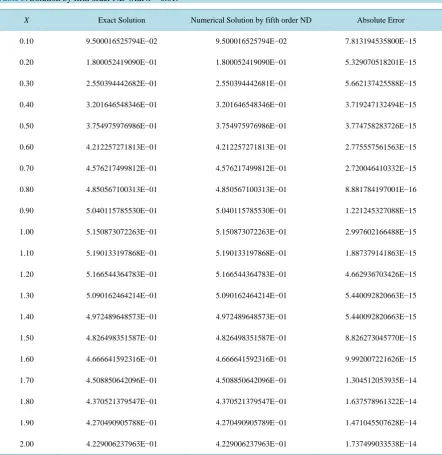Click Exact Solution cell in the 0.20 row
The image size is (442, 455).
122,62
